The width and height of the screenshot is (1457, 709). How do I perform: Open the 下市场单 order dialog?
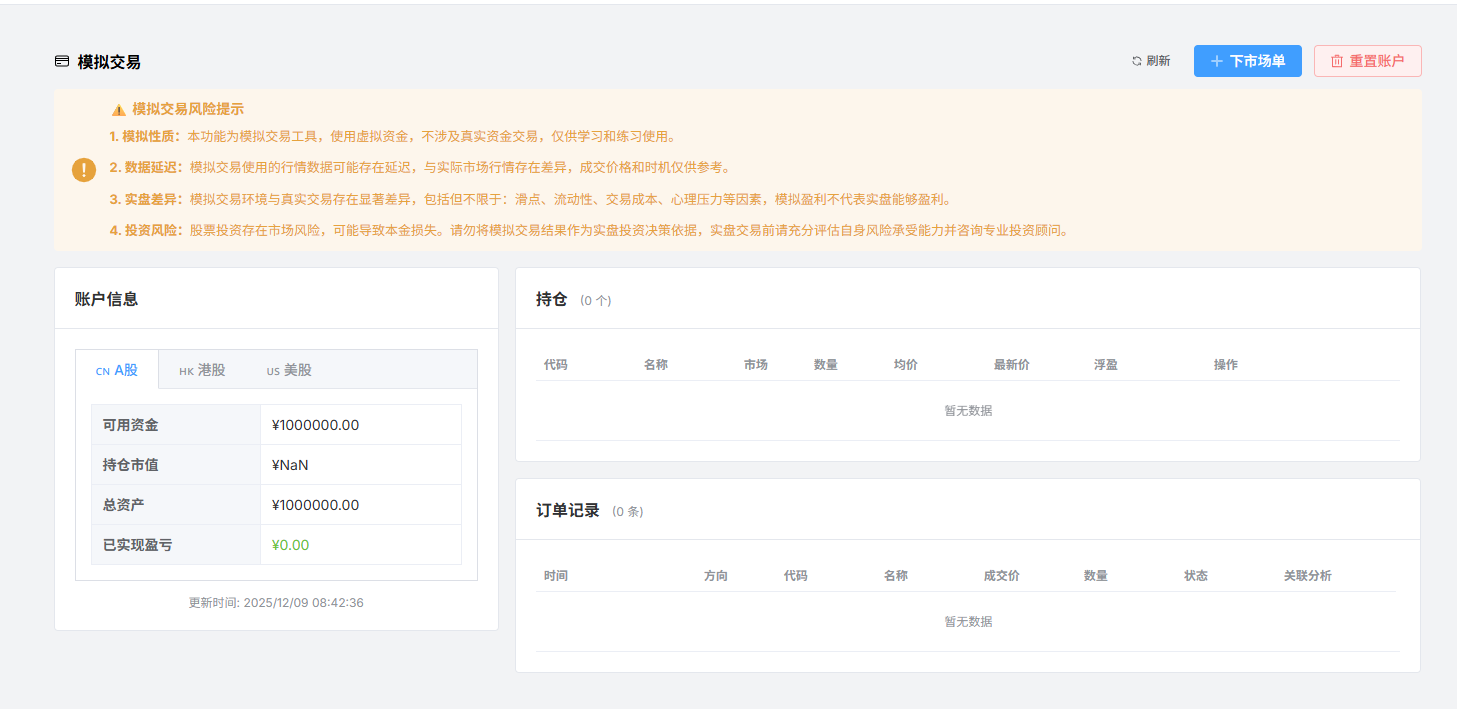[1248, 60]
